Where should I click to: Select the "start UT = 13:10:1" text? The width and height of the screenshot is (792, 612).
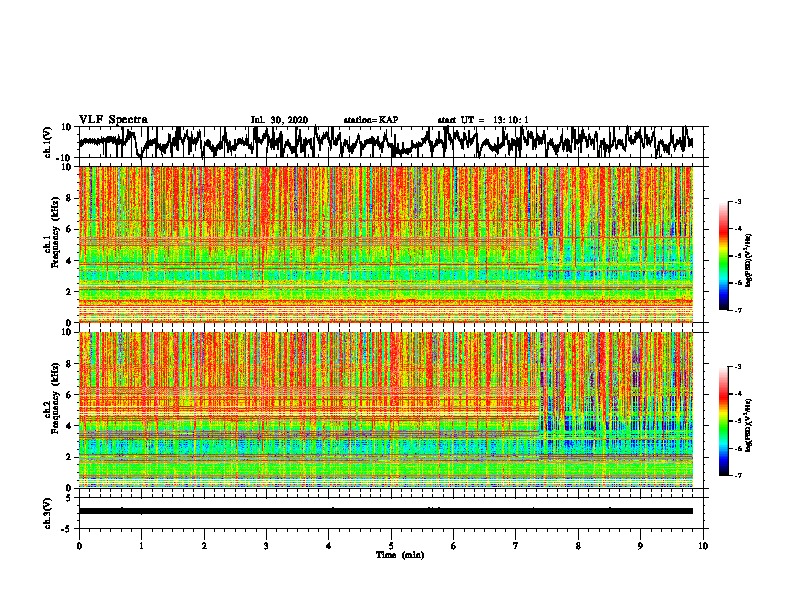point(483,120)
